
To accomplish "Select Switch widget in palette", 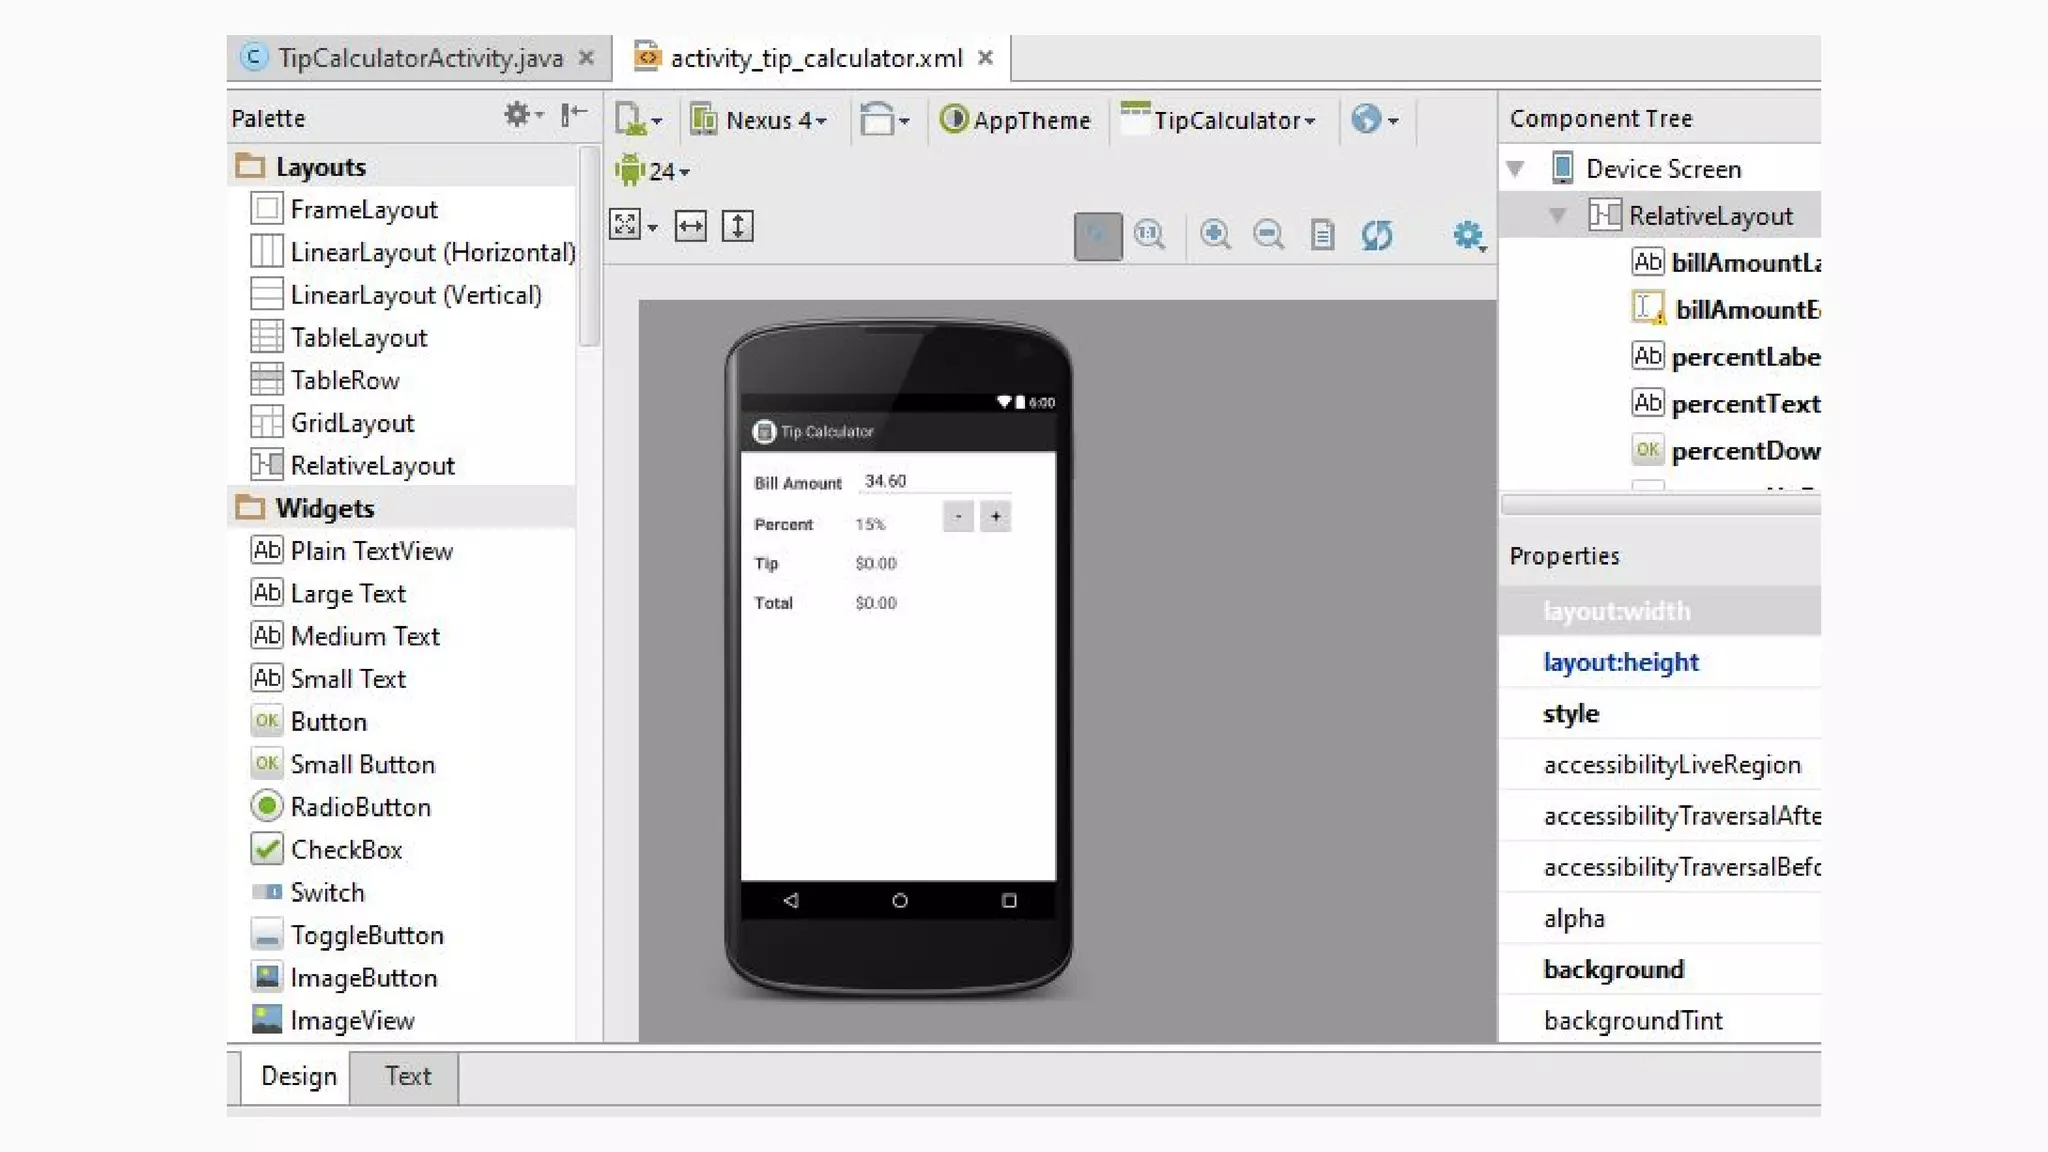I will tap(327, 892).
